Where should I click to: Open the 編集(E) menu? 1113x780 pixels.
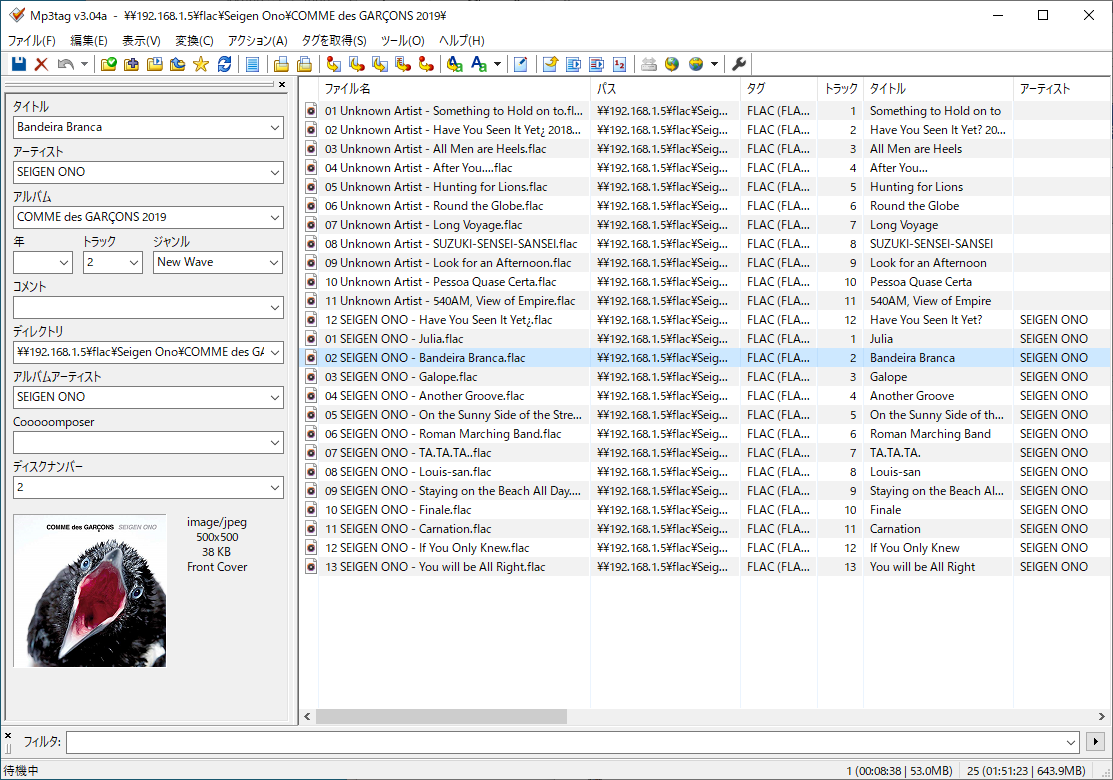tap(89, 40)
